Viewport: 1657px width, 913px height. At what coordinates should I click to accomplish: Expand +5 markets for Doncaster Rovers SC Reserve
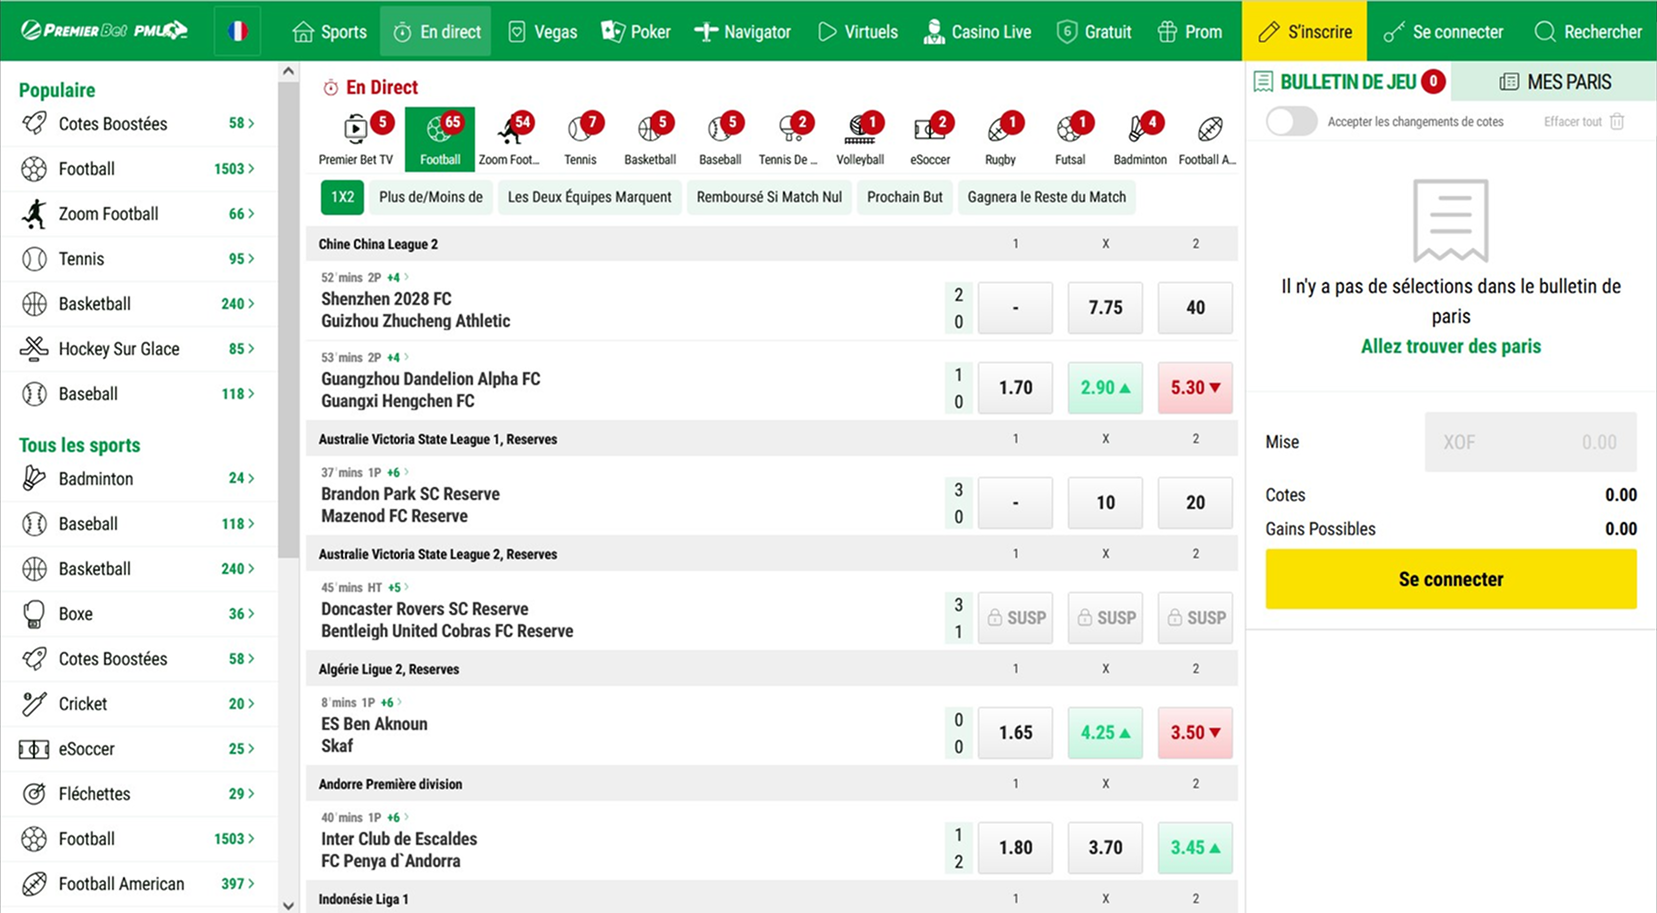(399, 587)
